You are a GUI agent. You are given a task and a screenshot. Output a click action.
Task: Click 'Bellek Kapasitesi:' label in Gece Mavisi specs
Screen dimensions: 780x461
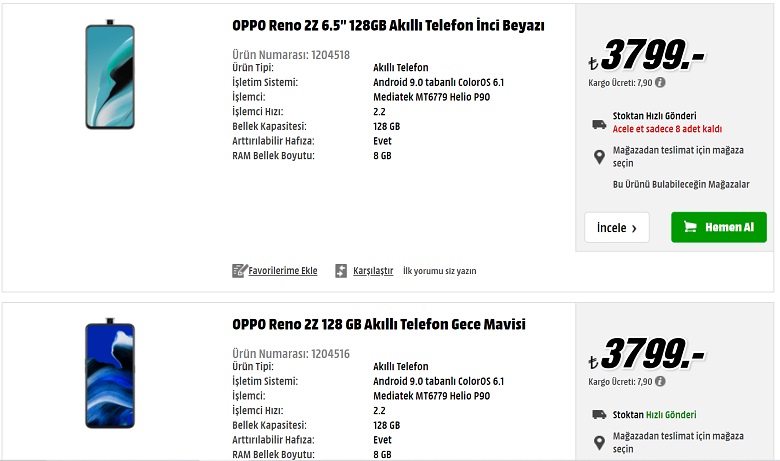(270, 425)
